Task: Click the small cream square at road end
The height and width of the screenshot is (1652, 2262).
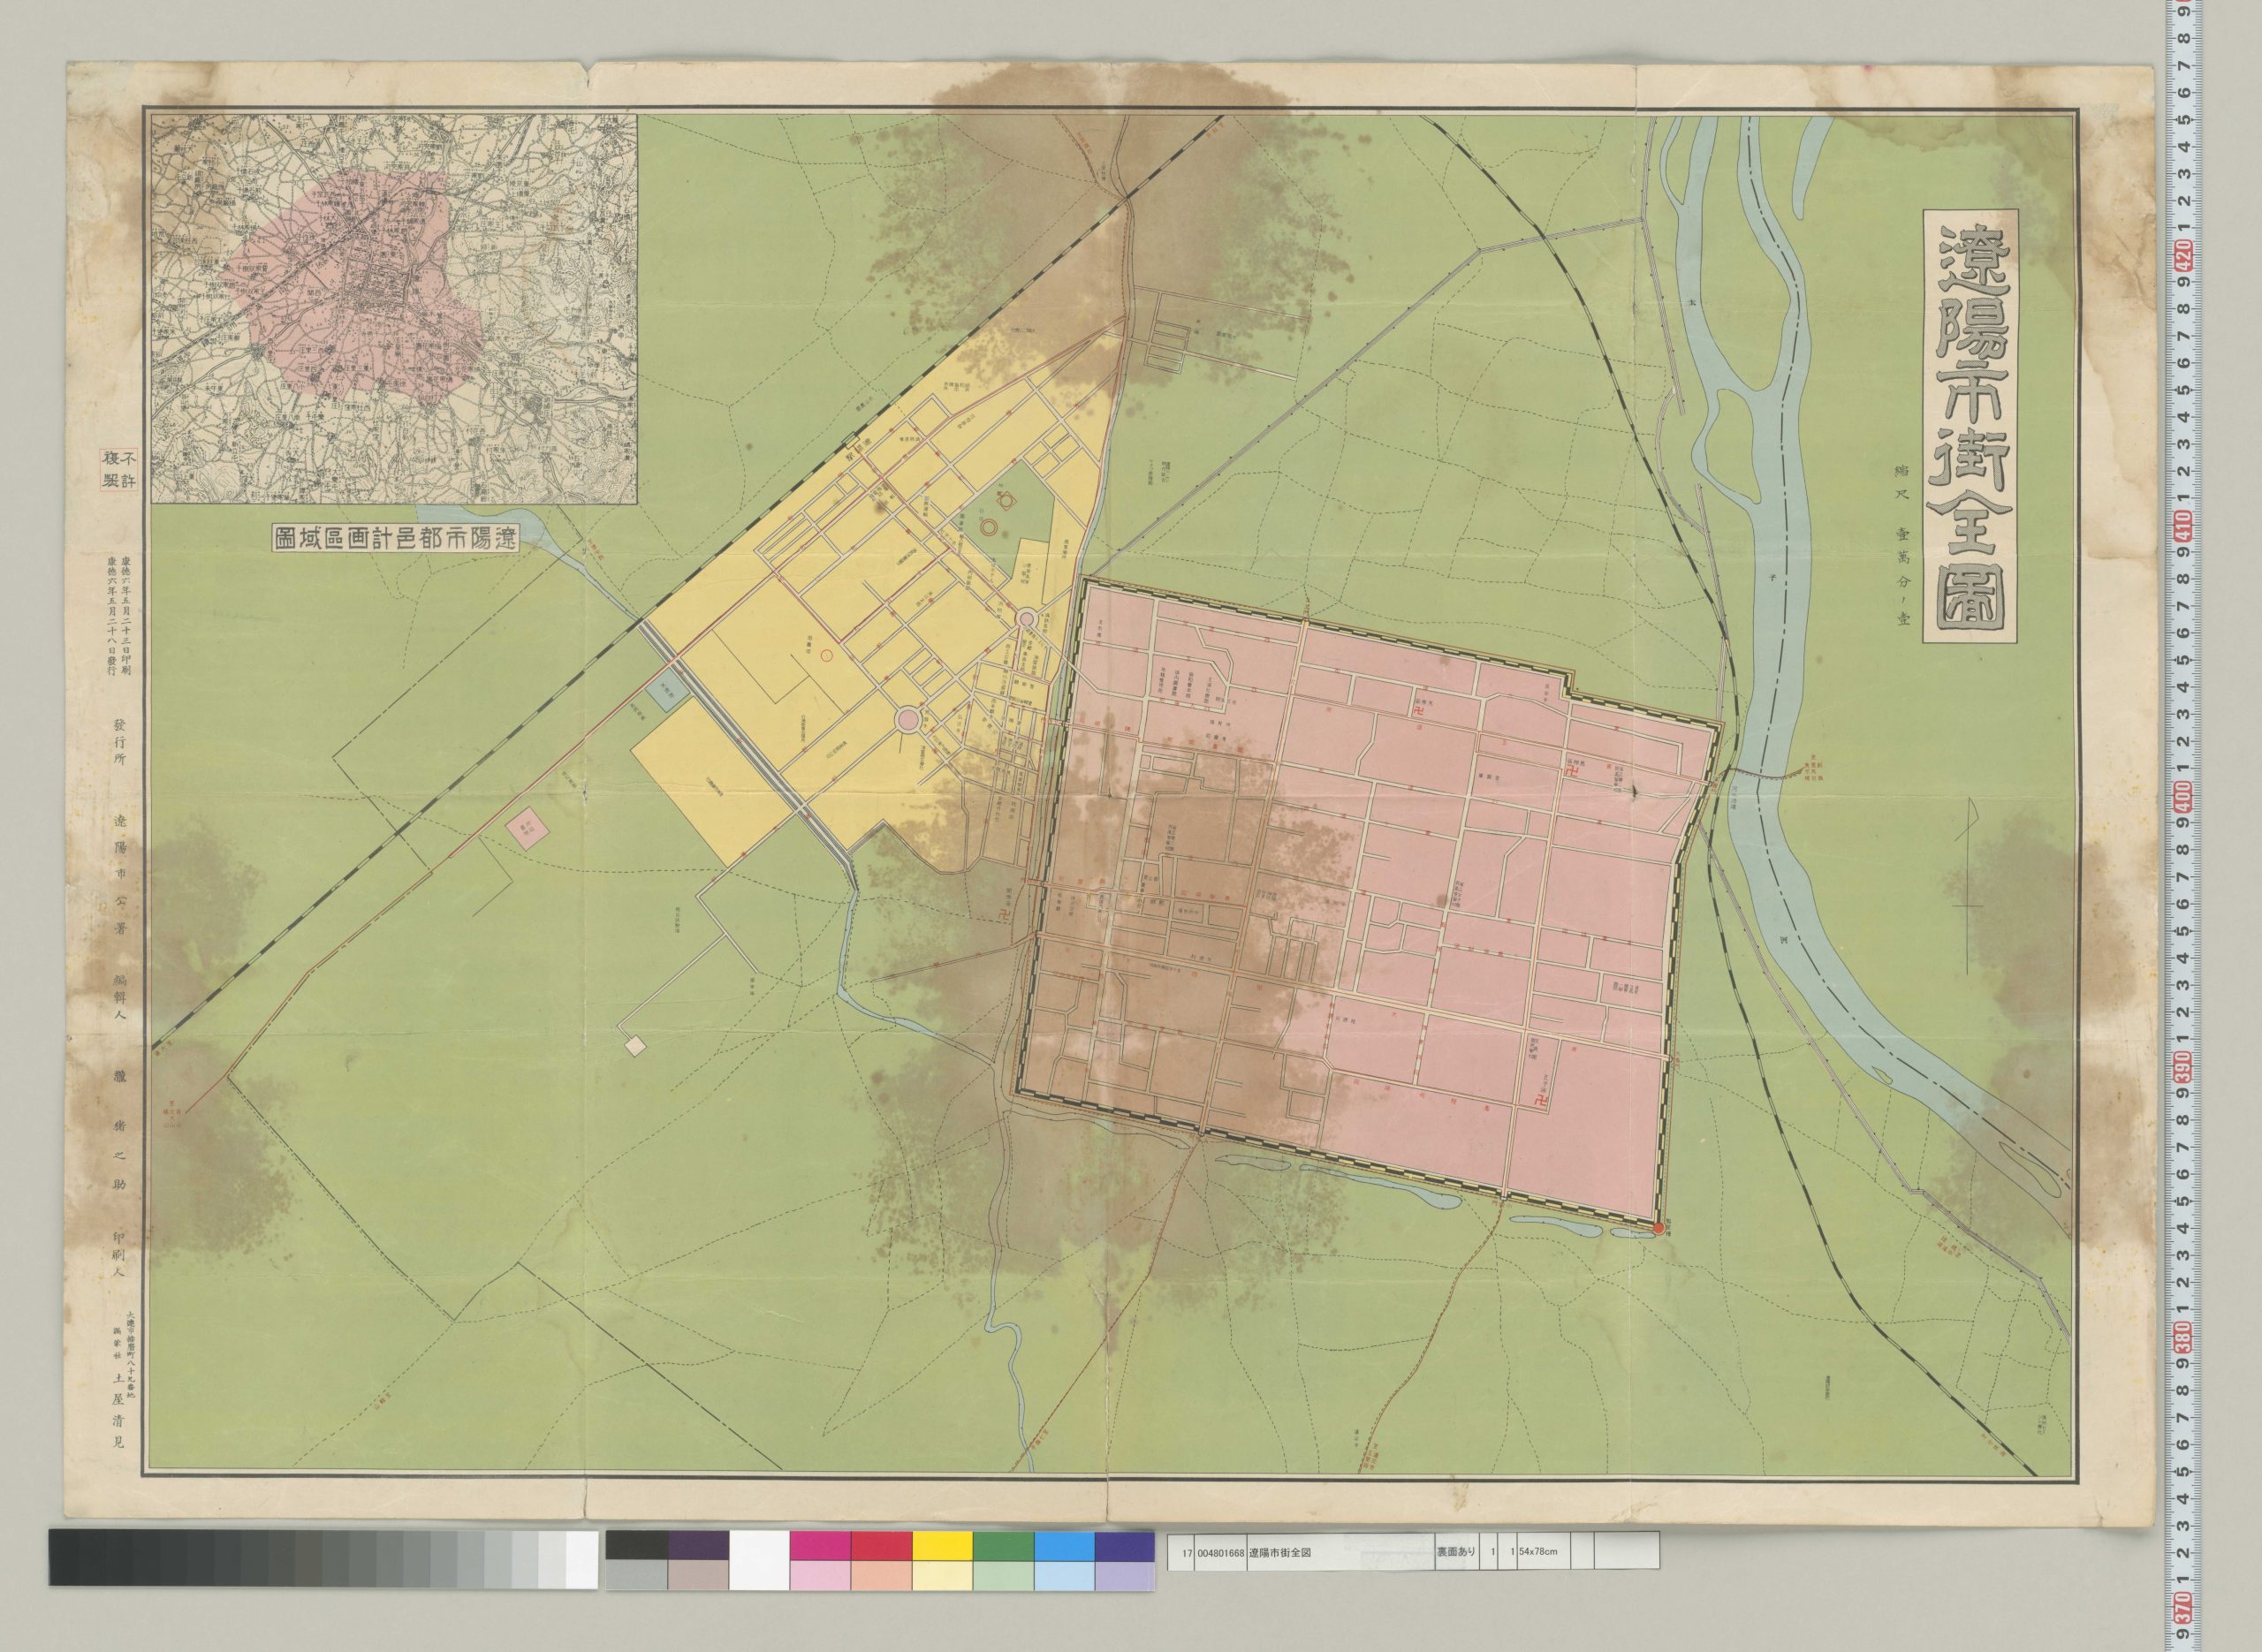Action: click(636, 1046)
